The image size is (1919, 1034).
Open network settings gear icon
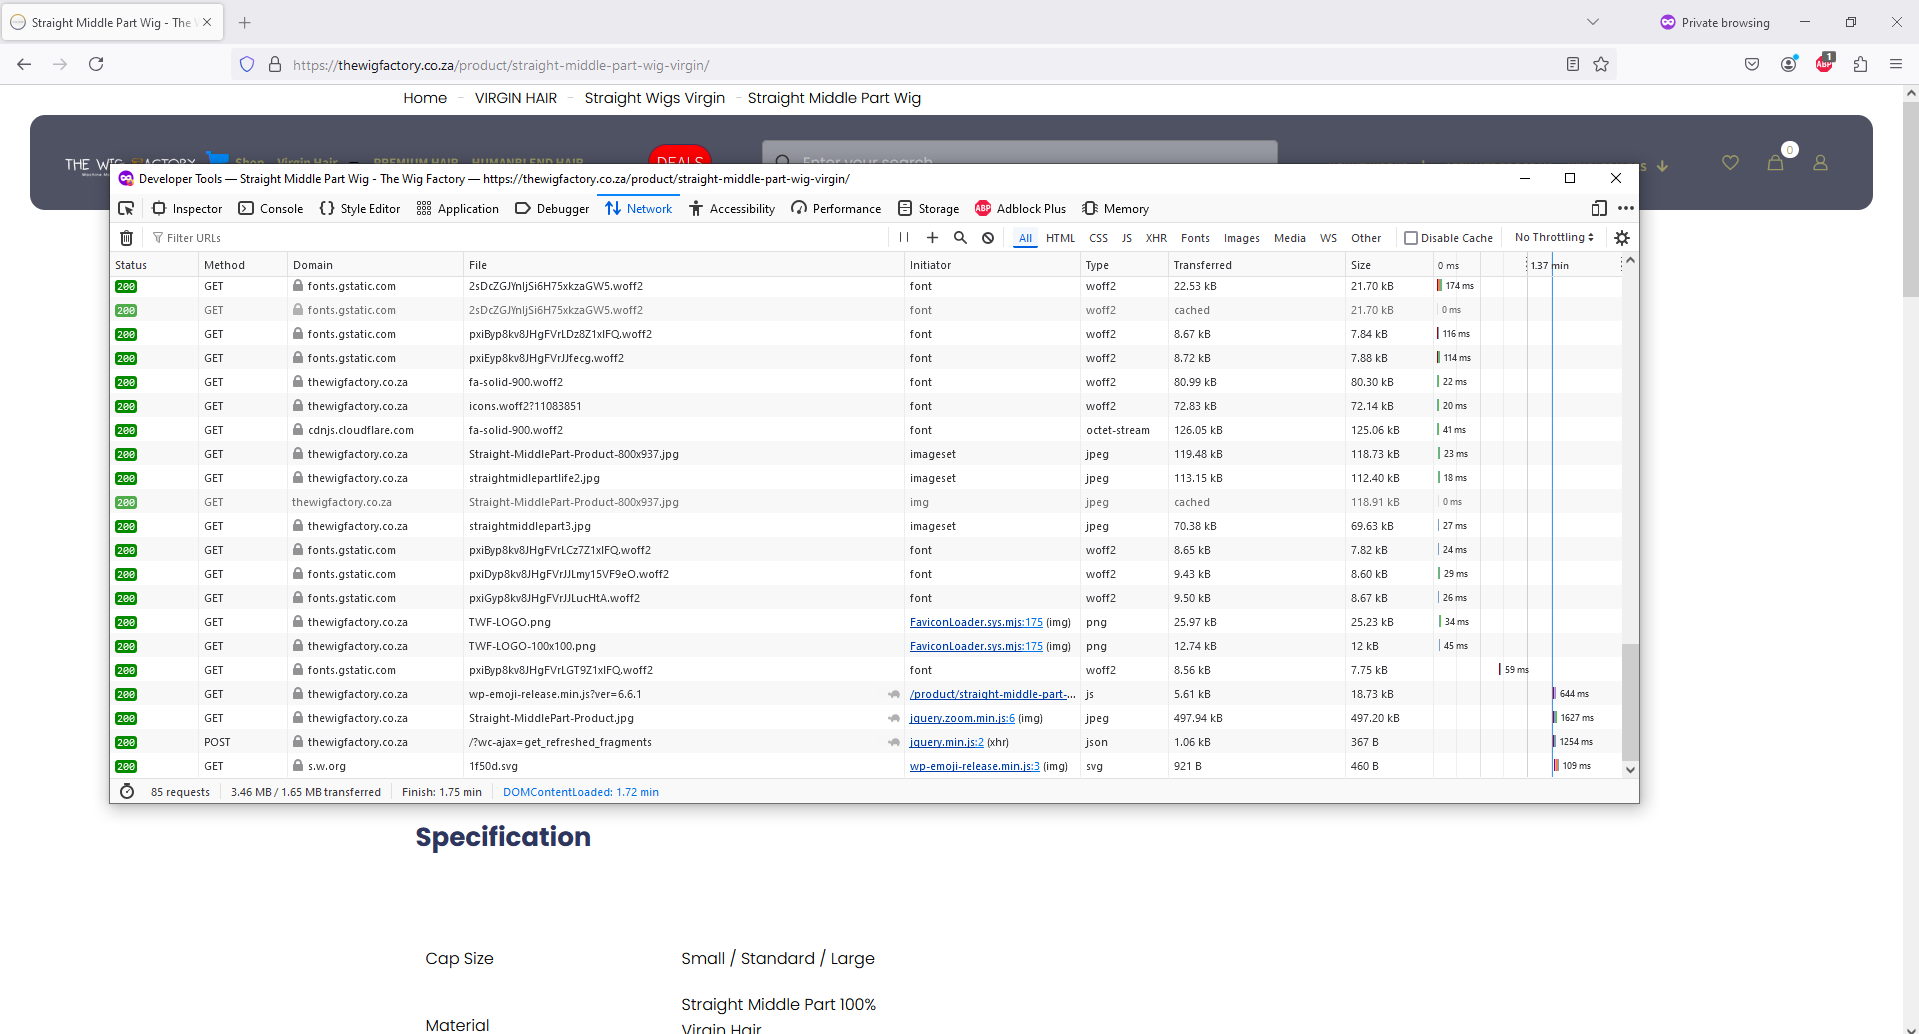(x=1622, y=238)
